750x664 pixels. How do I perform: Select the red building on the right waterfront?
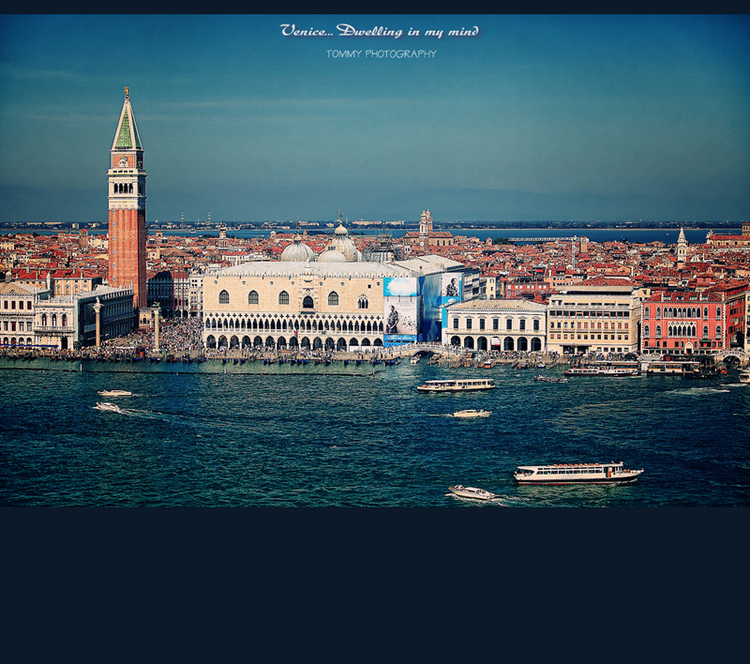point(685,322)
